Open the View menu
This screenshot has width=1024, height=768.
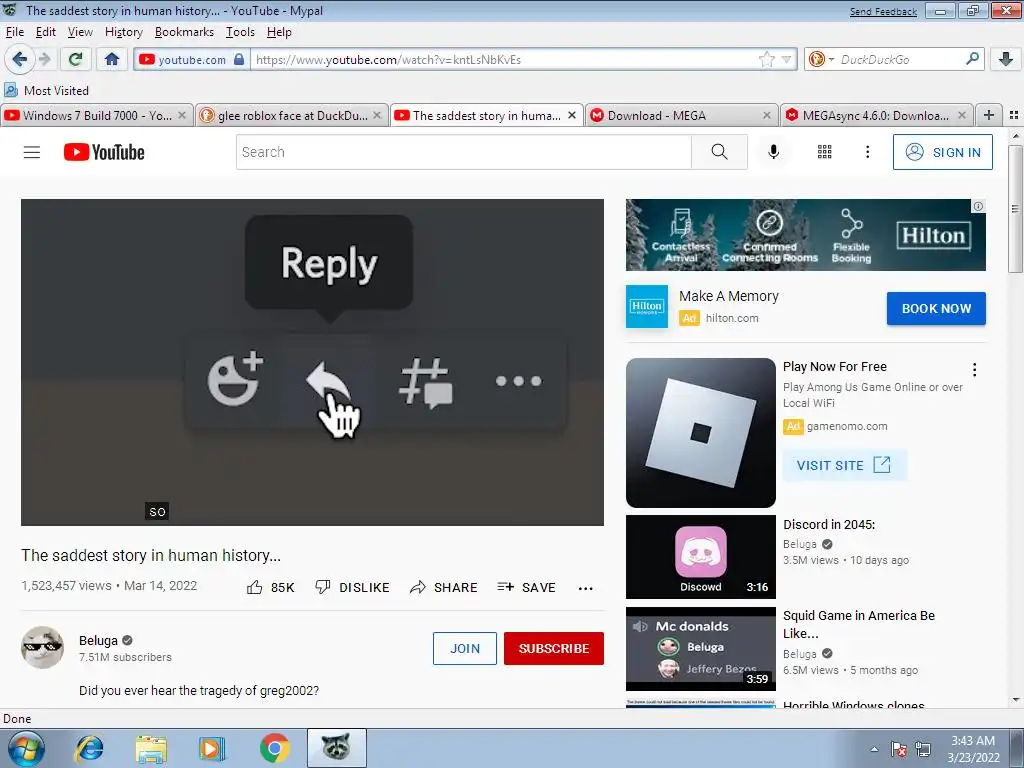coord(80,32)
